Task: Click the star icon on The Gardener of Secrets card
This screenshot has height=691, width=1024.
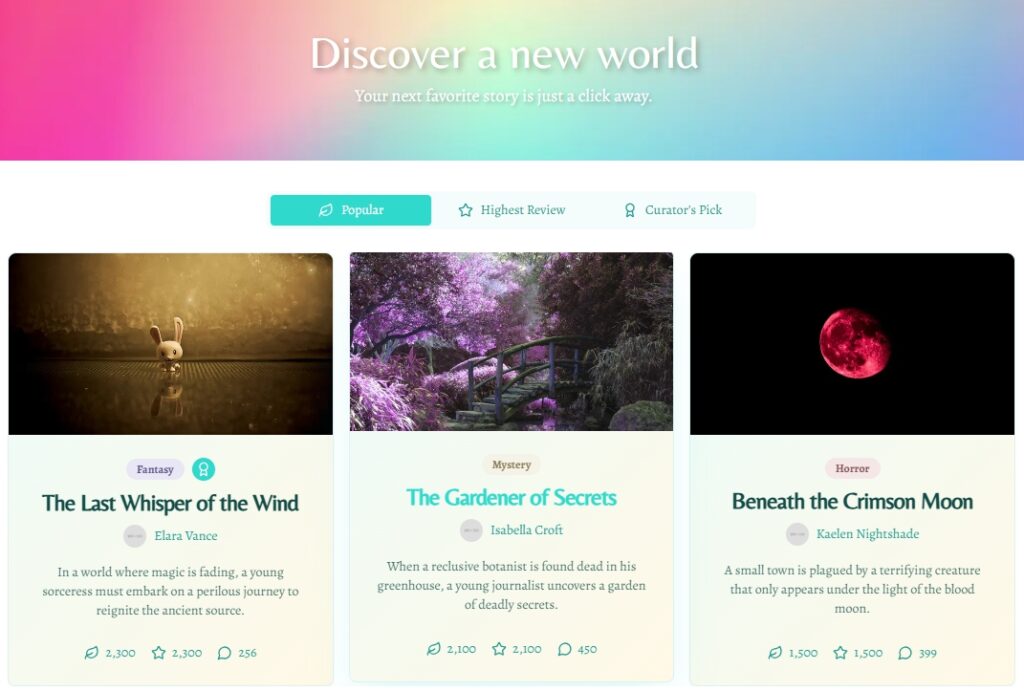Action: 499,649
